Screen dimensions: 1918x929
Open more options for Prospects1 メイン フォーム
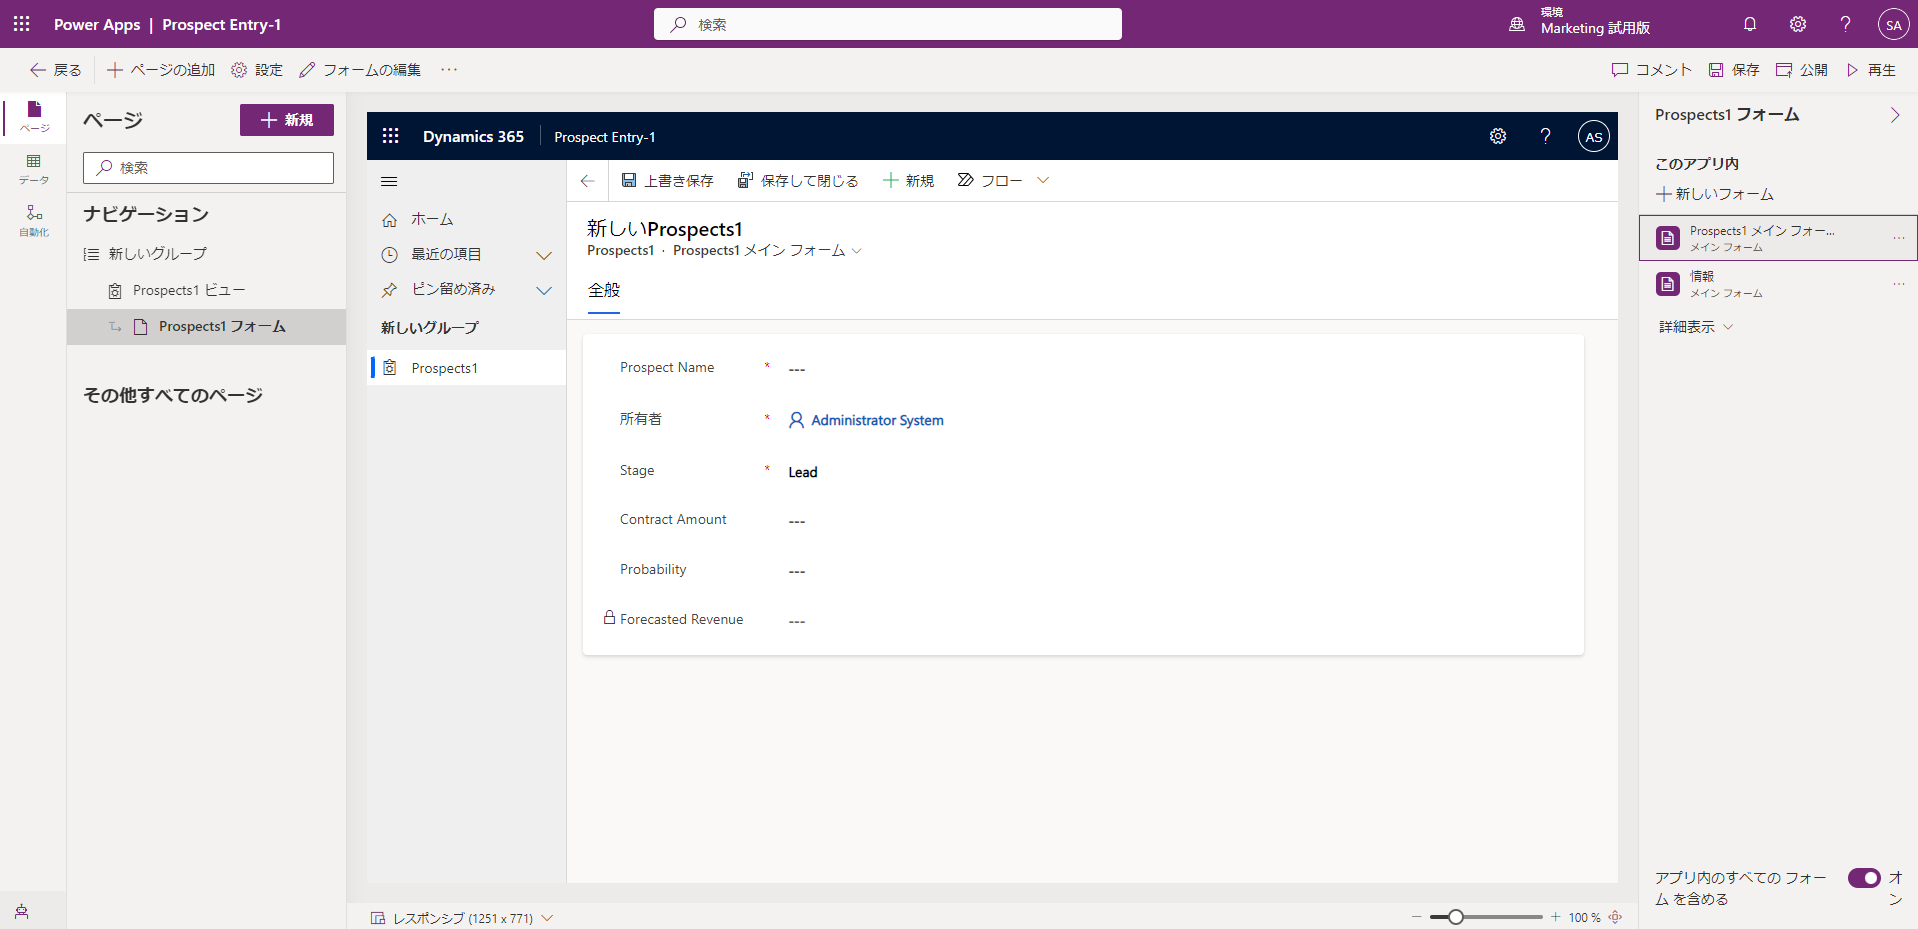1898,238
